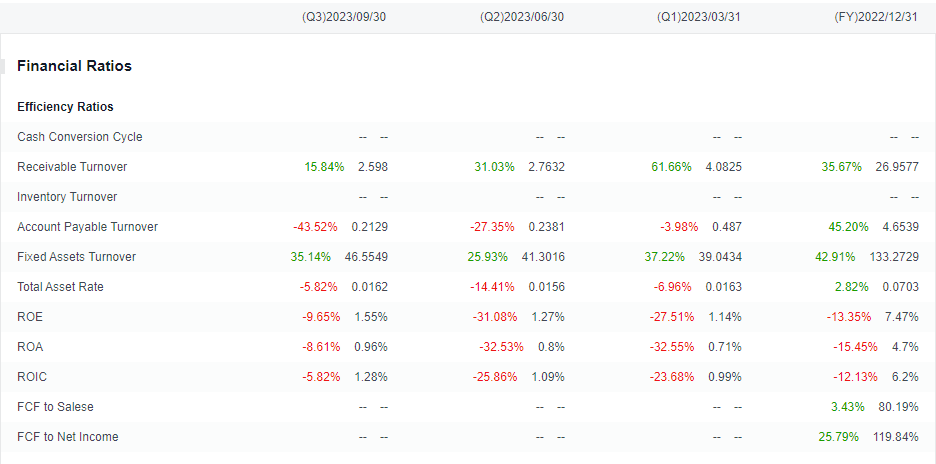Image resolution: width=936 pixels, height=464 pixels.
Task: Select the Inventory Turnover row label
Action: click(x=67, y=196)
